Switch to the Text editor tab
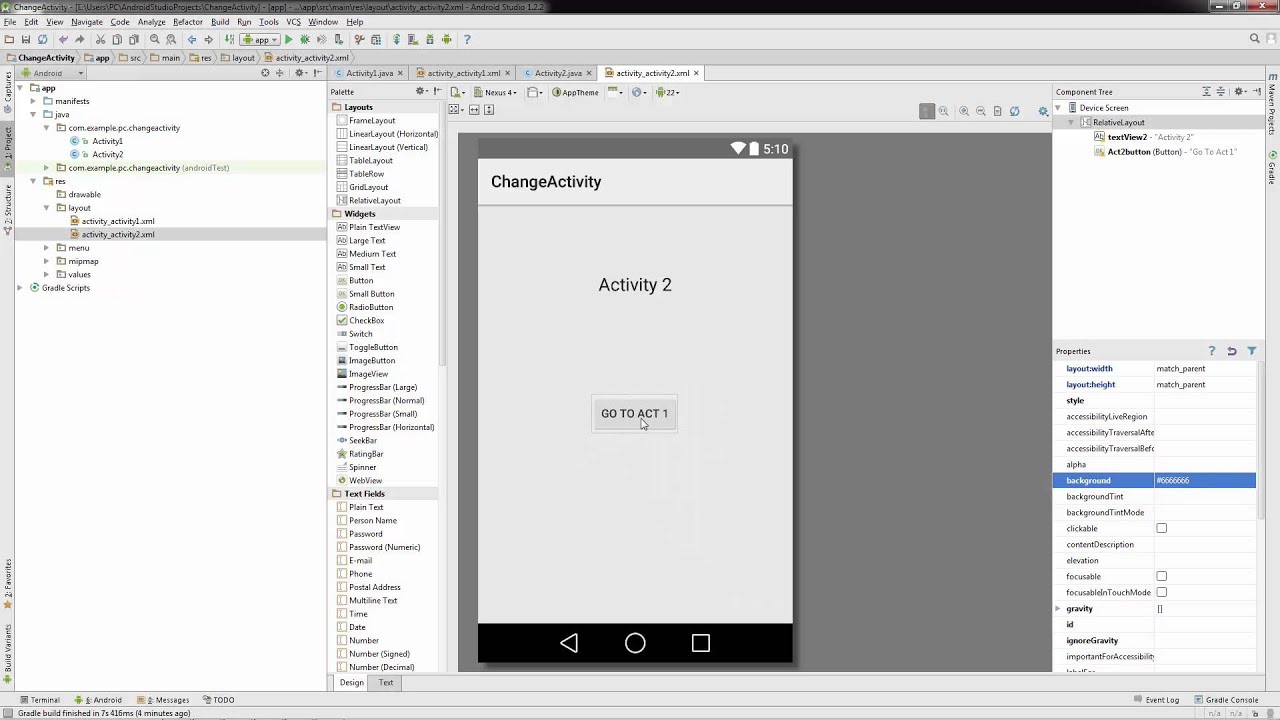This screenshot has height=720, width=1280. (x=386, y=683)
